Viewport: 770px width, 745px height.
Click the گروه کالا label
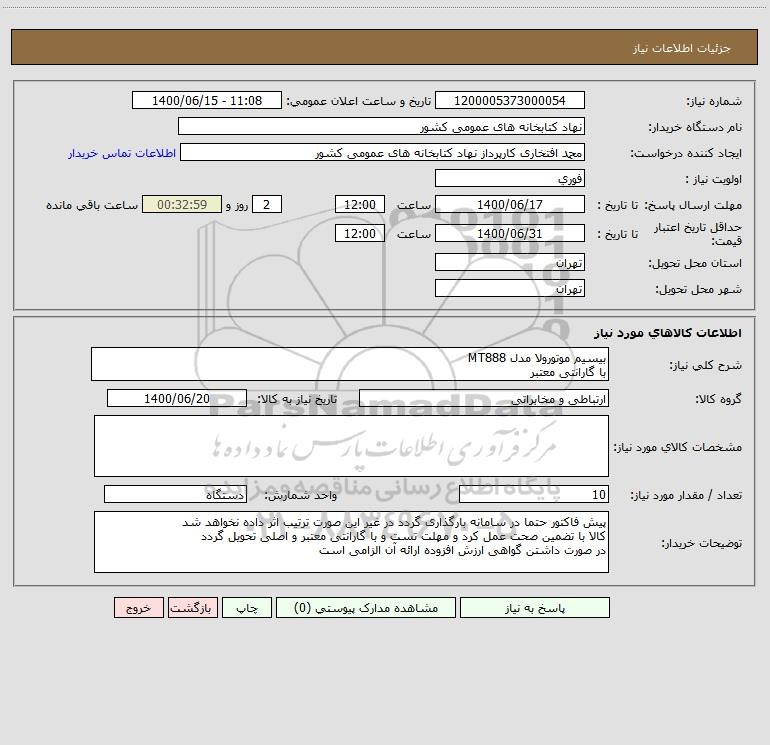coord(718,399)
